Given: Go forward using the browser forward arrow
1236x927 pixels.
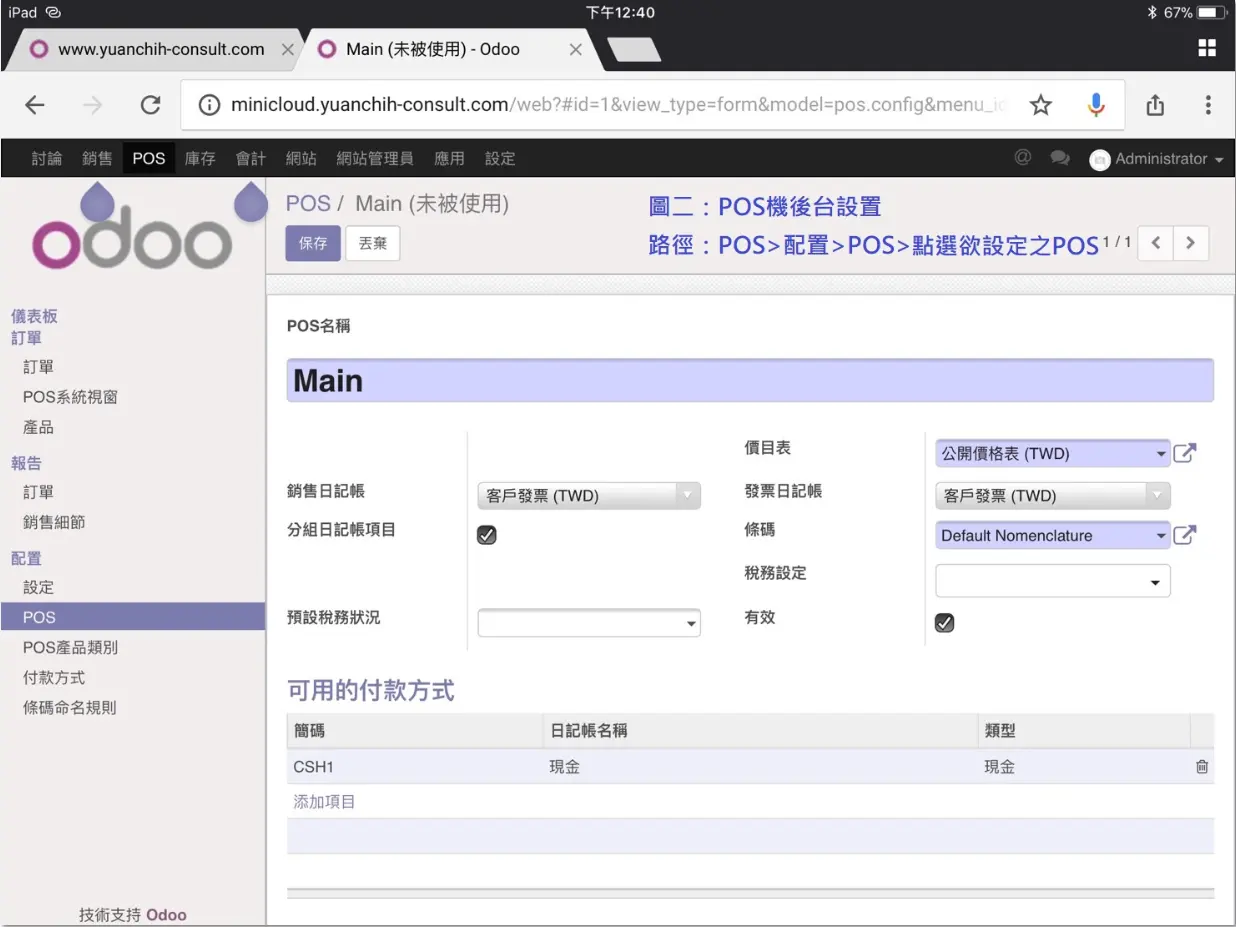Looking at the screenshot, I should click(x=92, y=105).
